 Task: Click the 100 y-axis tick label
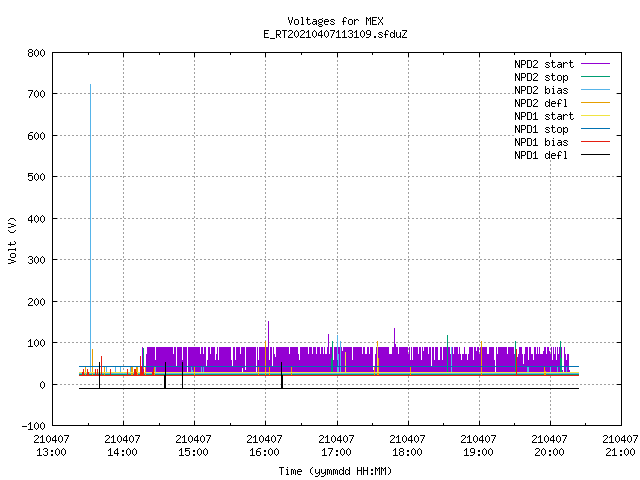click(x=36, y=343)
